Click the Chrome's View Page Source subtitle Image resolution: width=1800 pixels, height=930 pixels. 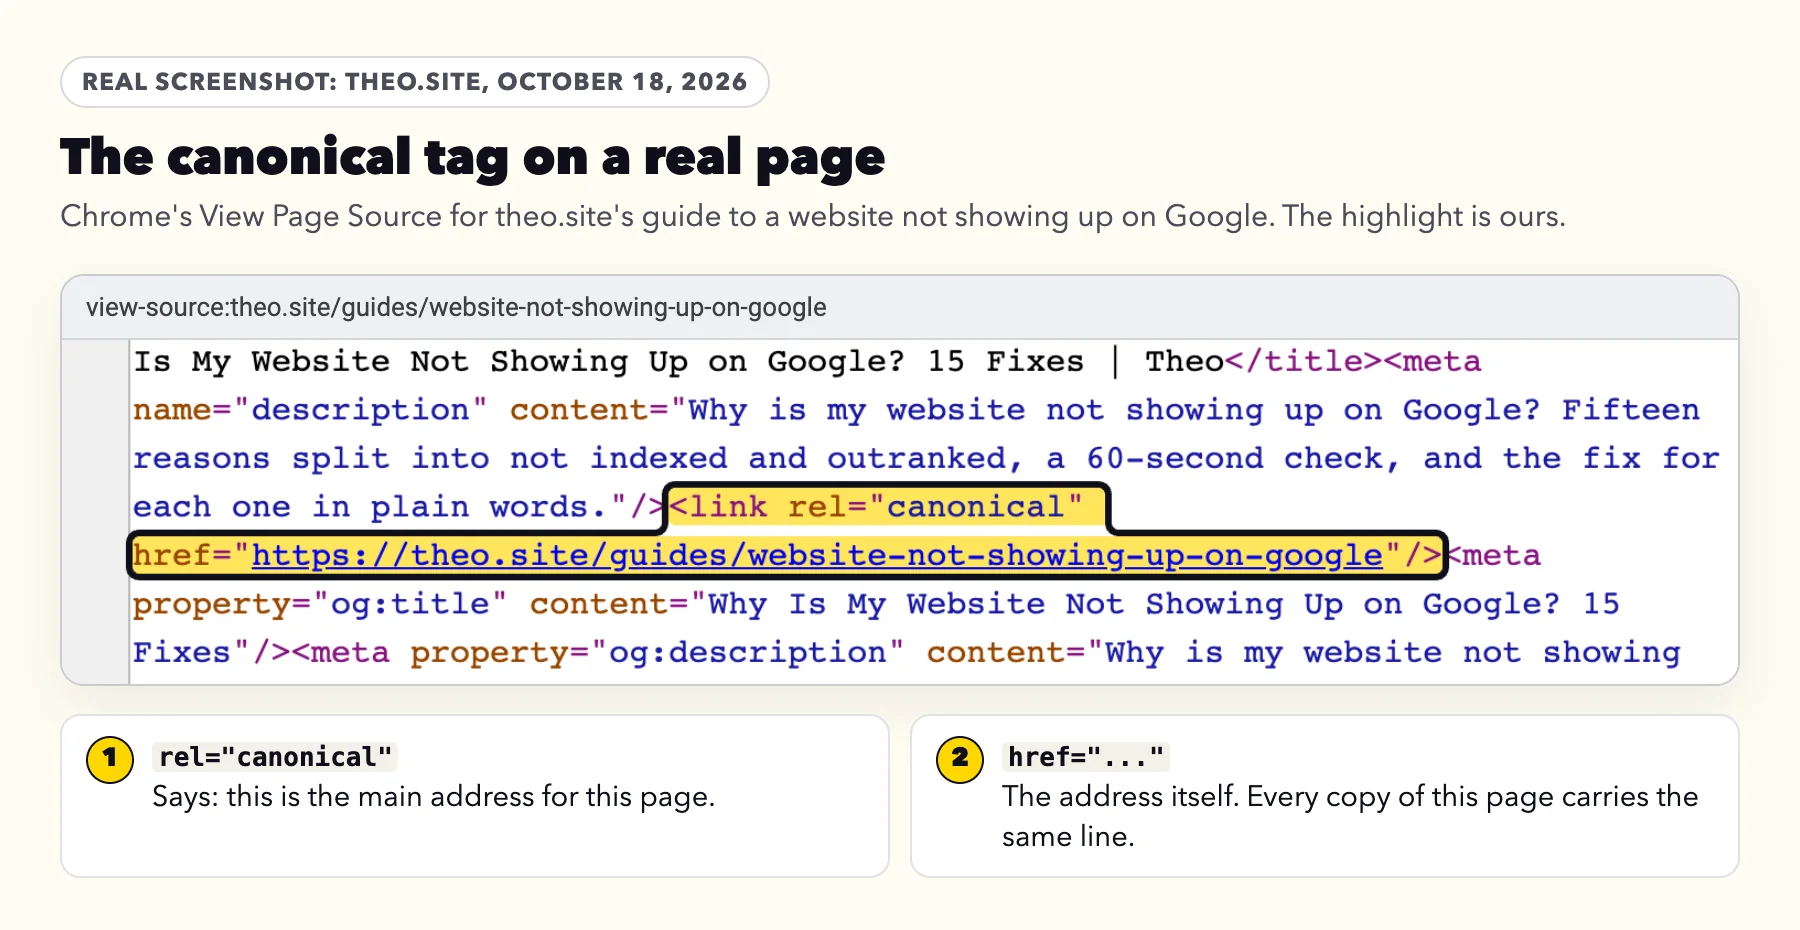coord(813,216)
